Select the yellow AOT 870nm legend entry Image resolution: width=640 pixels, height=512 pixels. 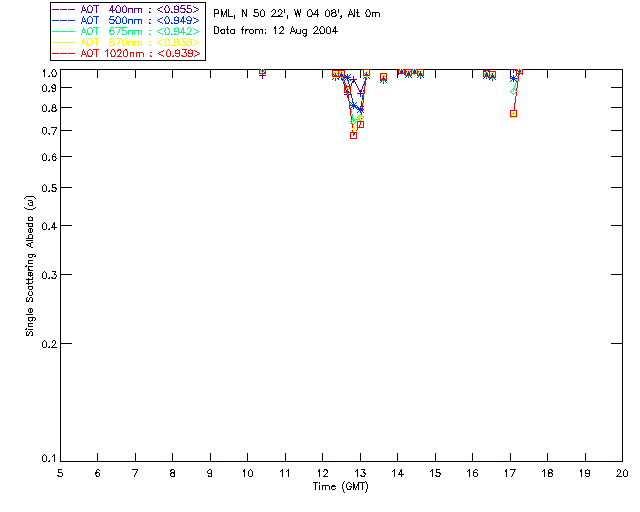pyautogui.click(x=126, y=42)
